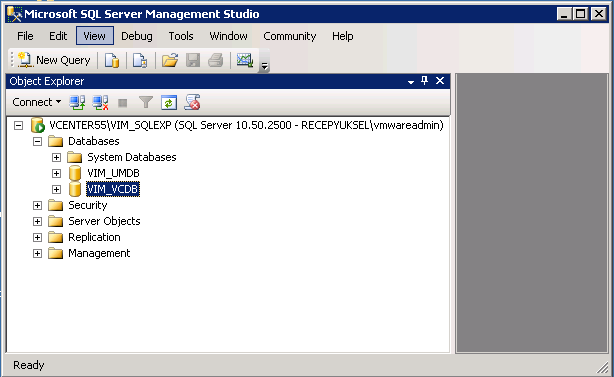The height and width of the screenshot is (377, 614).
Task: Click the VIM_VCDB database cylinder icon
Action: [75, 189]
